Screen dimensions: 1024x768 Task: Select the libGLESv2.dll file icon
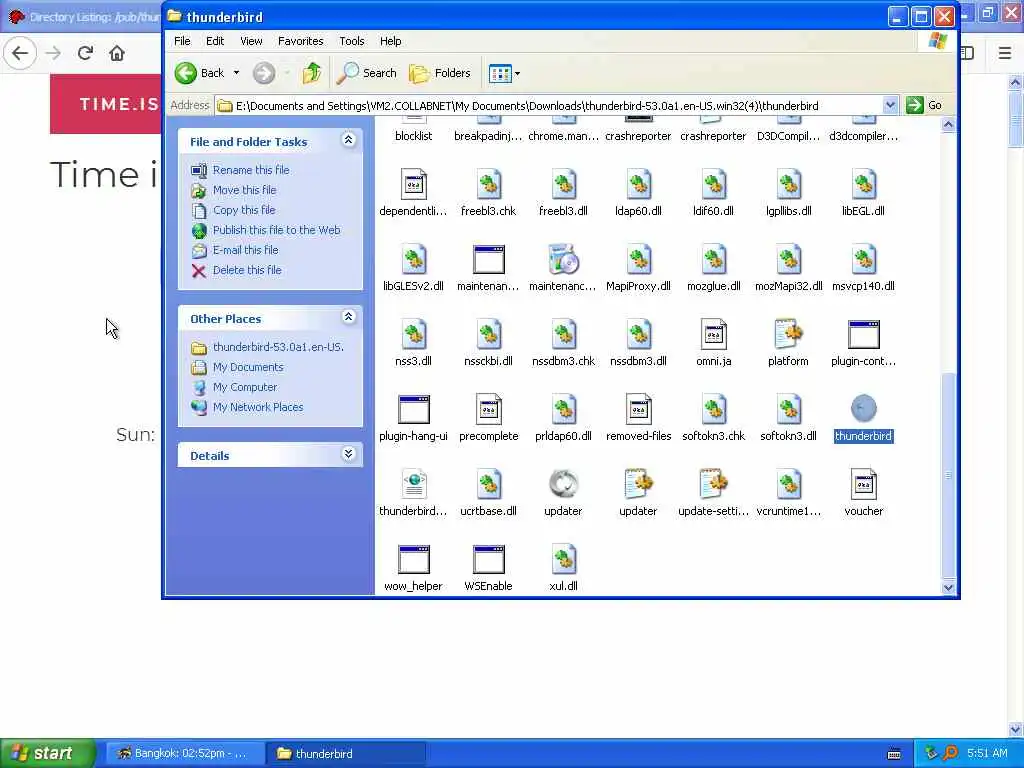413,260
